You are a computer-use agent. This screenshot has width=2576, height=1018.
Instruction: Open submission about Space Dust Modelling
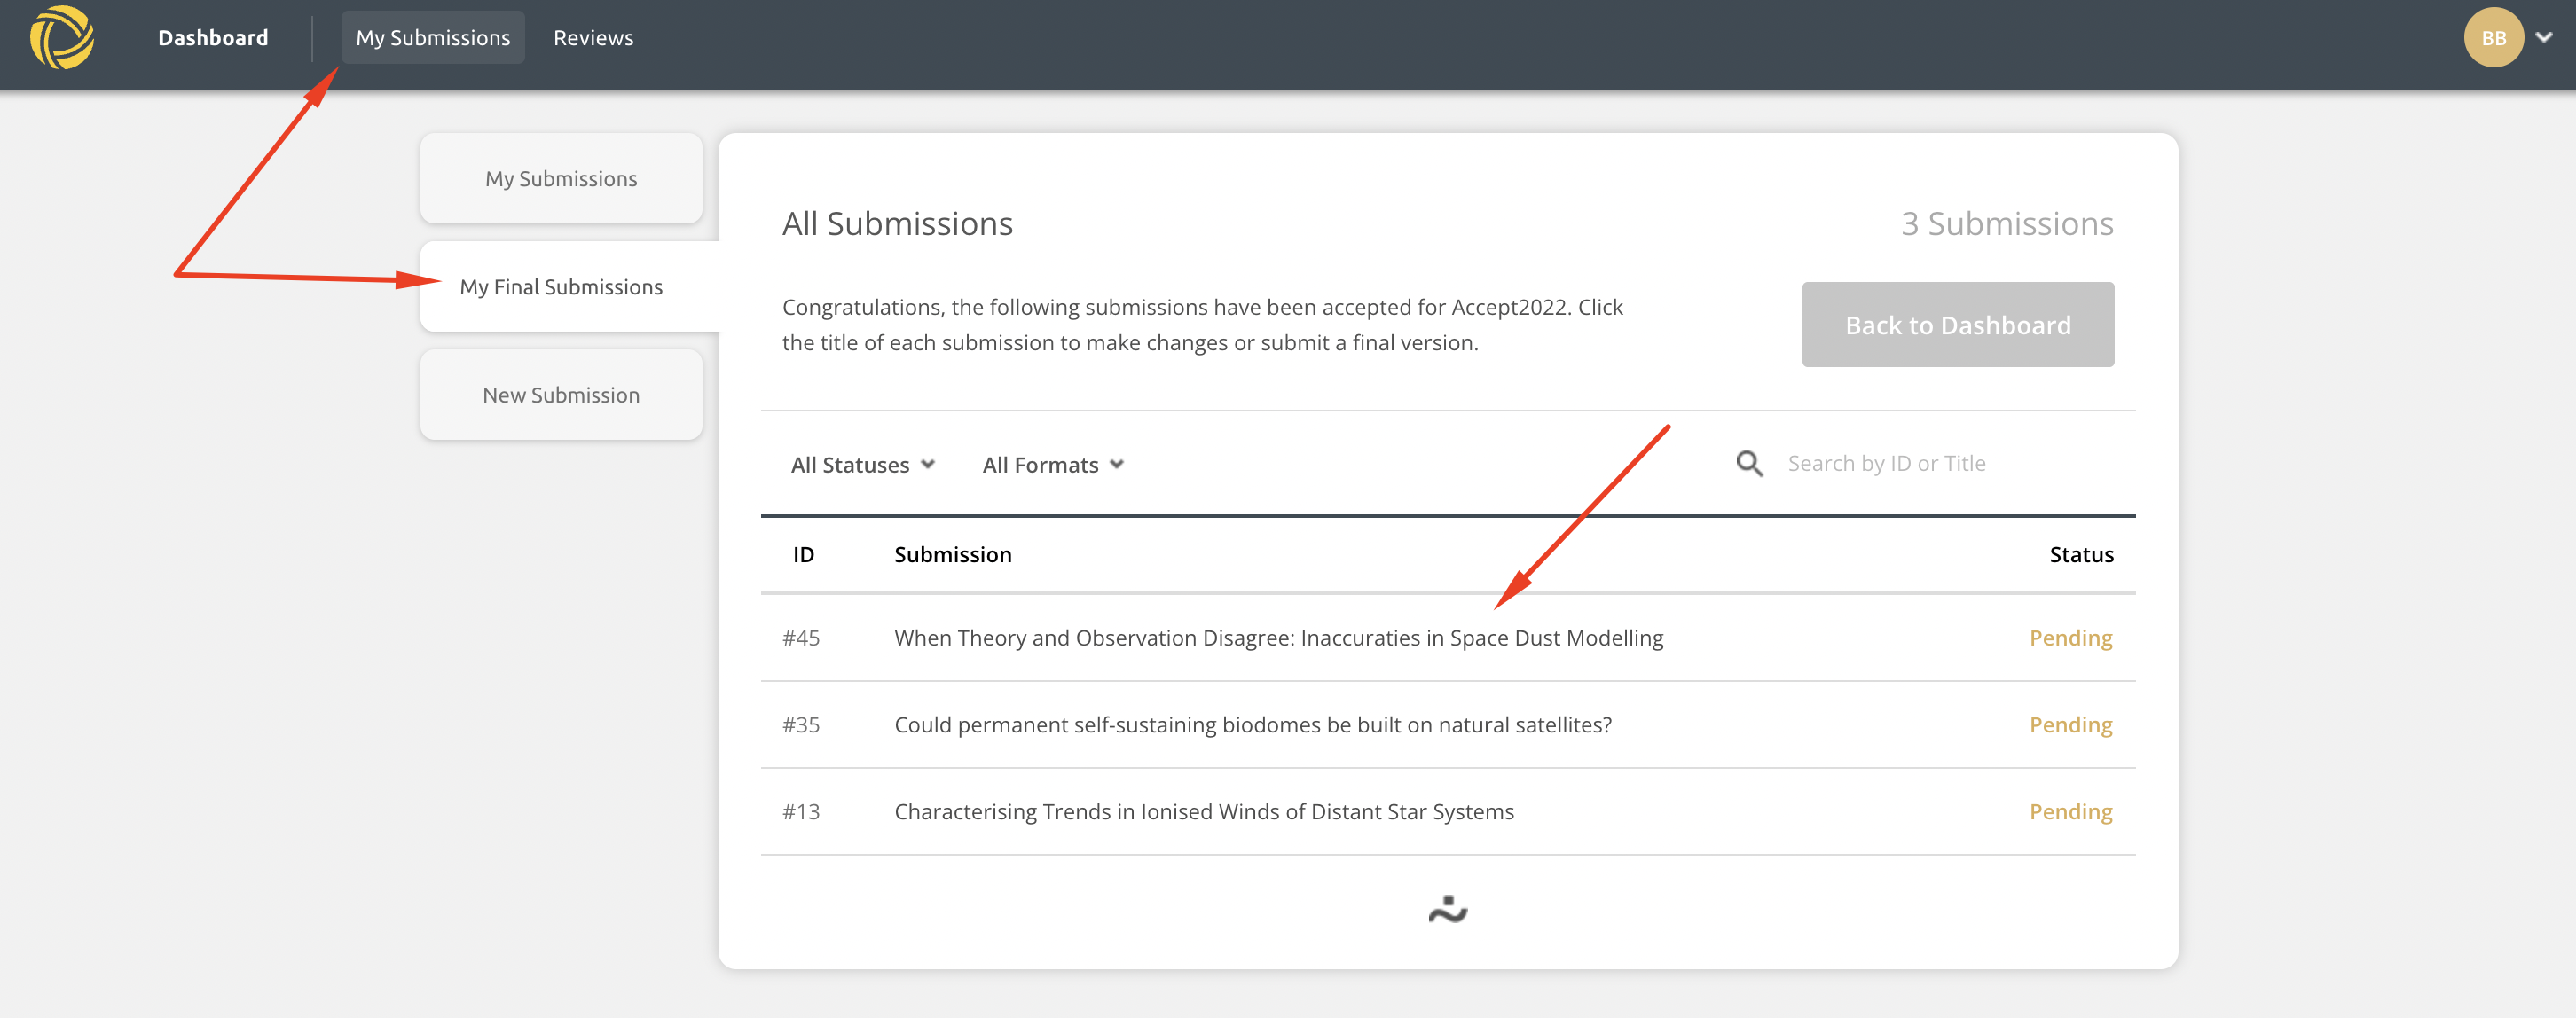pyautogui.click(x=1278, y=637)
